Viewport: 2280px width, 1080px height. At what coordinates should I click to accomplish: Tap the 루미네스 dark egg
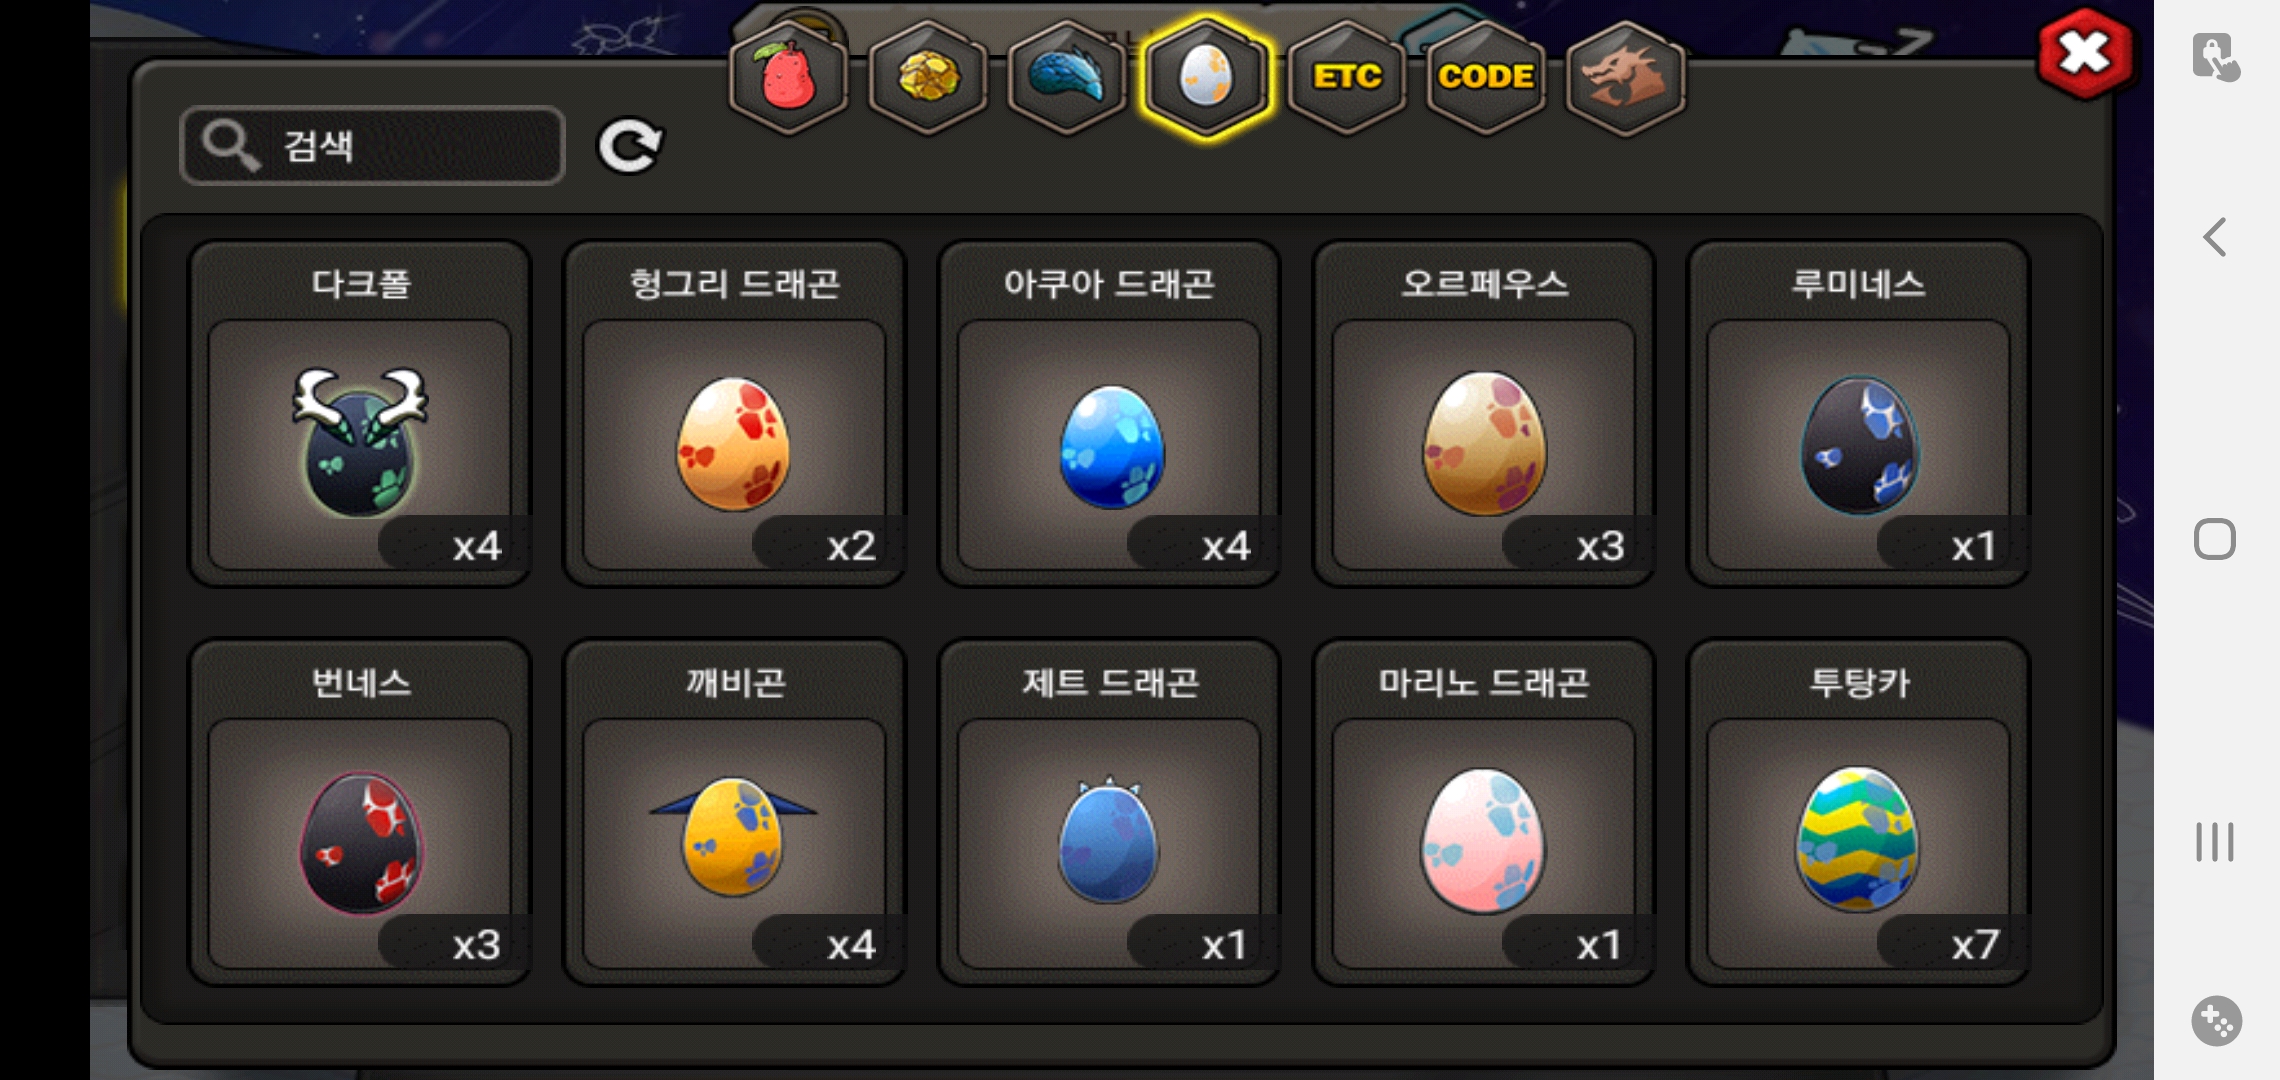coord(1858,413)
